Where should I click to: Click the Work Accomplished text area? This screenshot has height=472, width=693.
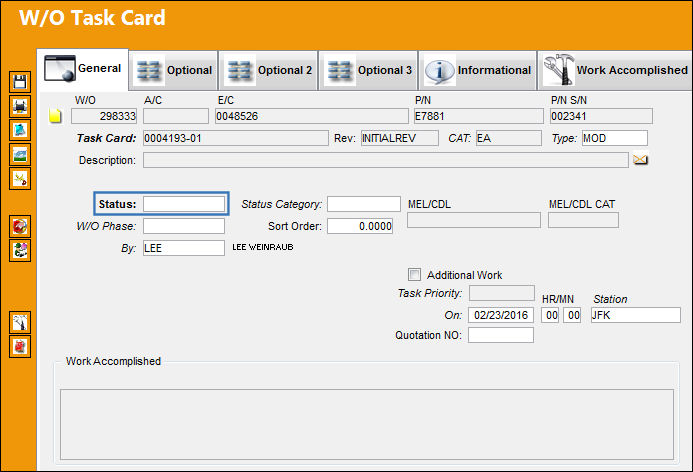[367, 424]
